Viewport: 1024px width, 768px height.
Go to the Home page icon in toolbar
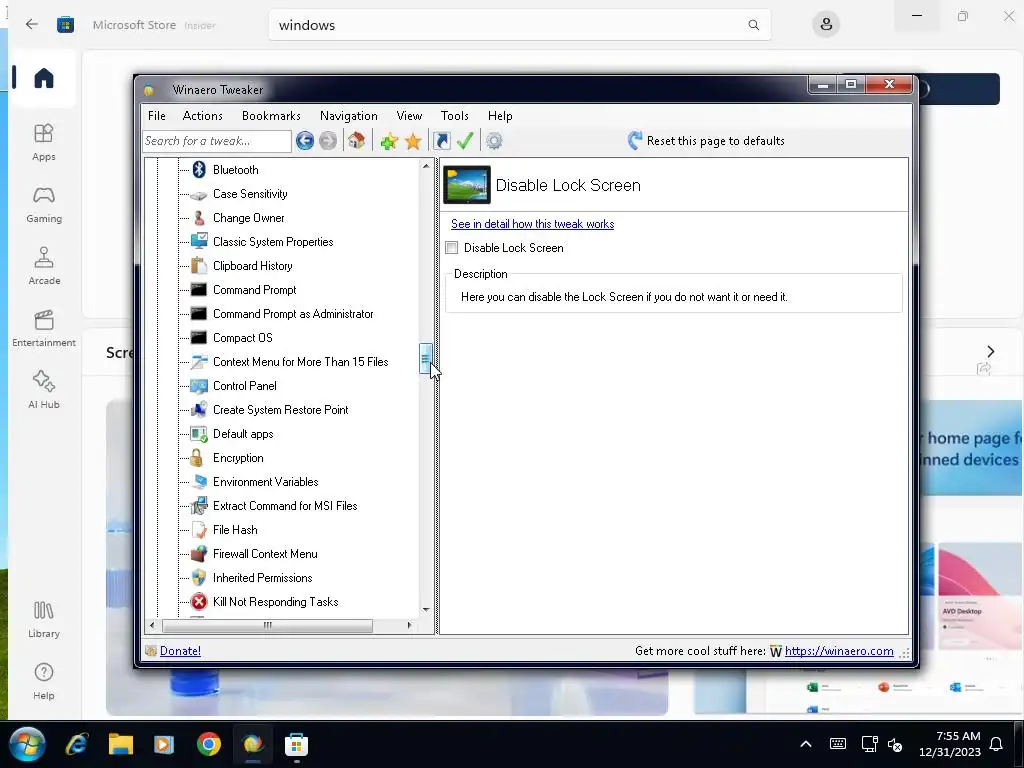357,140
